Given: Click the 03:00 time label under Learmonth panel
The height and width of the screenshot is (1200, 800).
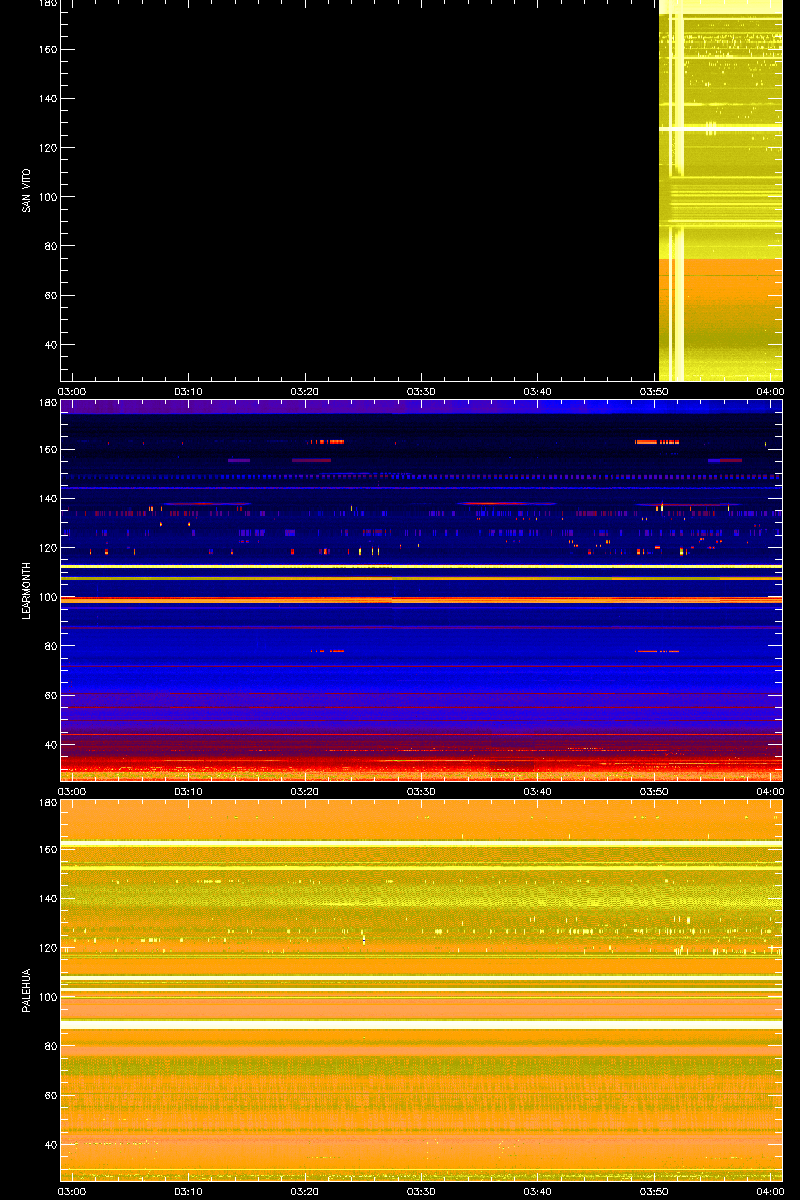Looking at the screenshot, I should click(x=72, y=792).
